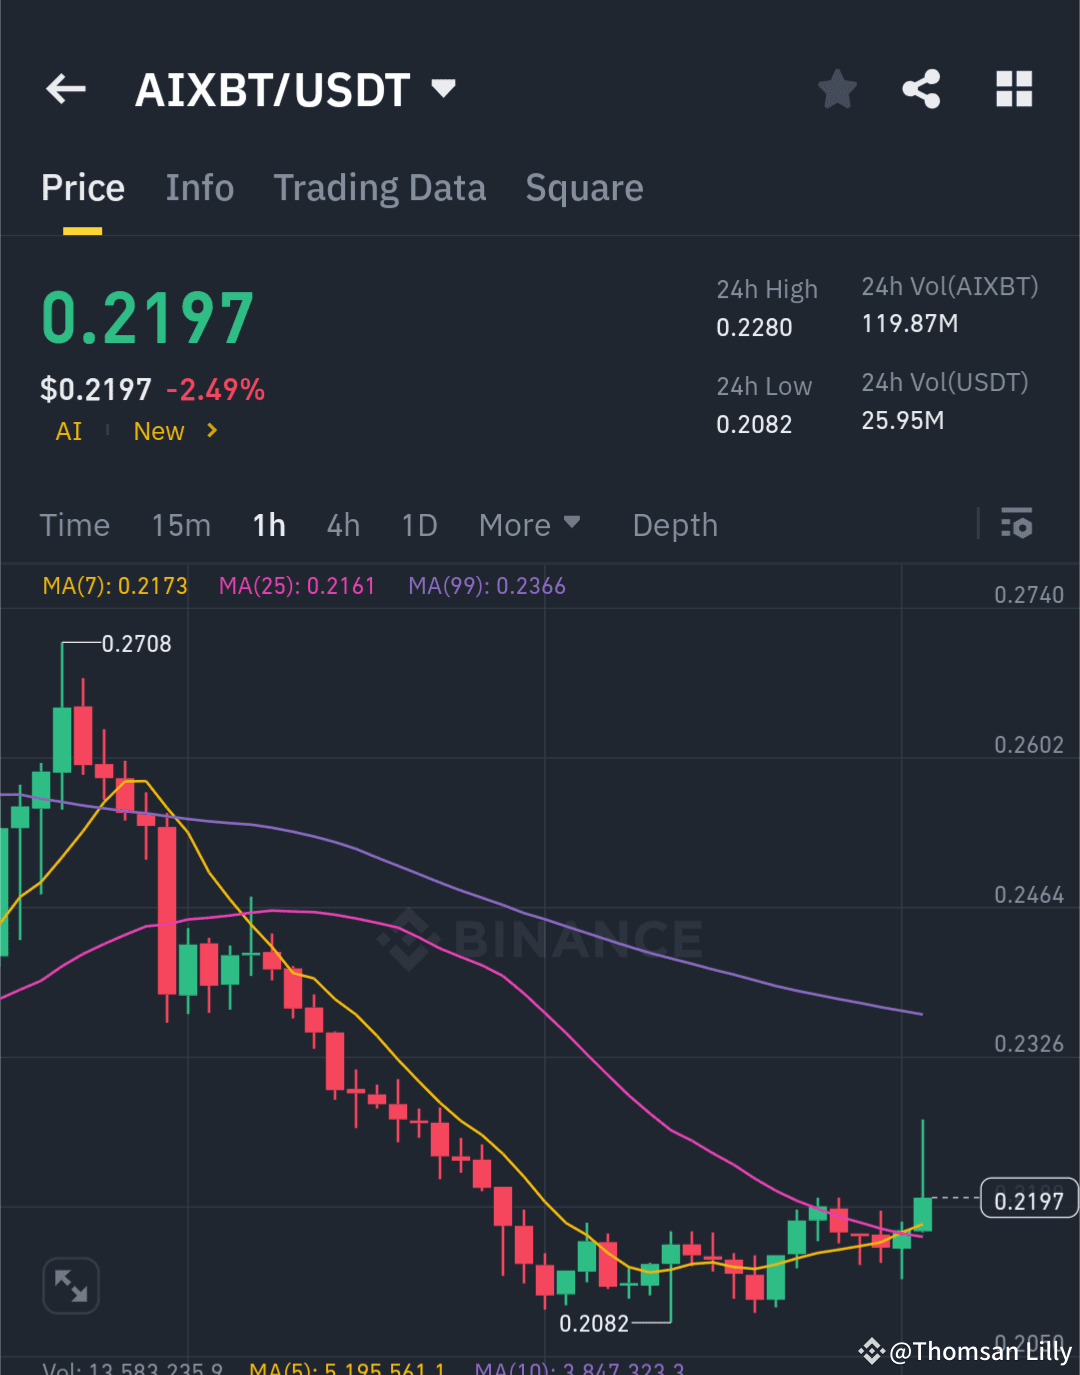
Task: Open the share options
Action: [920, 89]
